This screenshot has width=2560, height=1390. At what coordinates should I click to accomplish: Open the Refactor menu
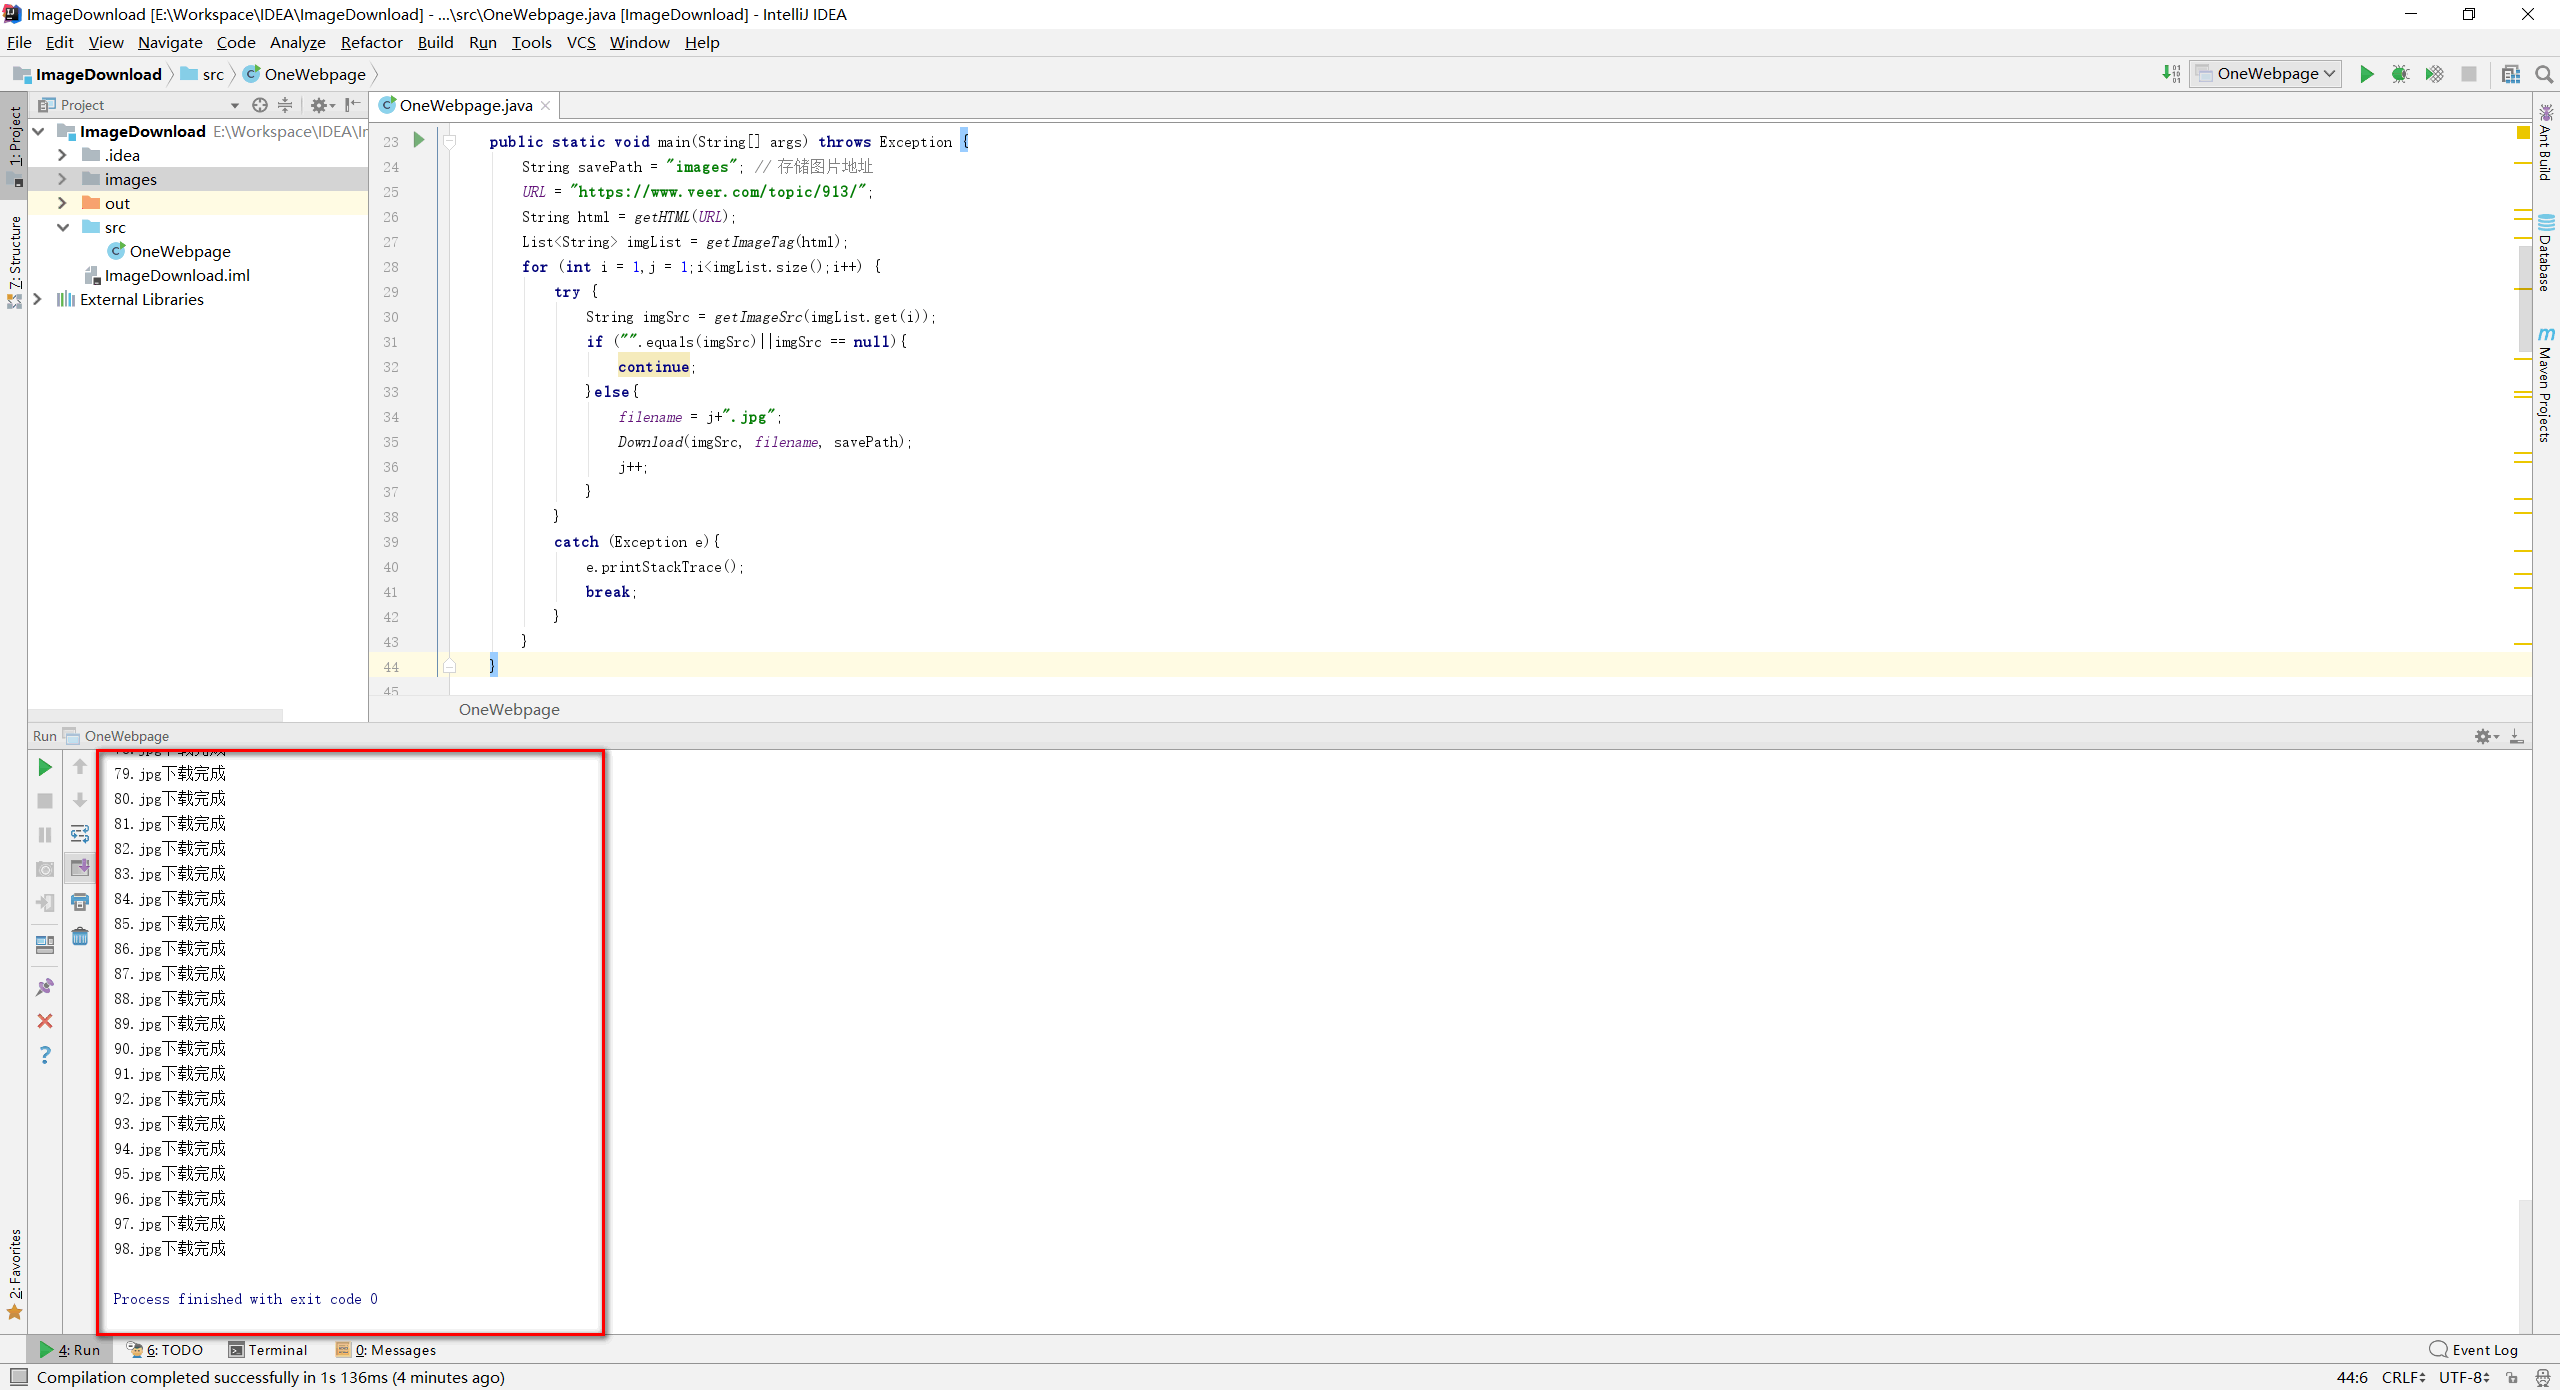(x=371, y=42)
